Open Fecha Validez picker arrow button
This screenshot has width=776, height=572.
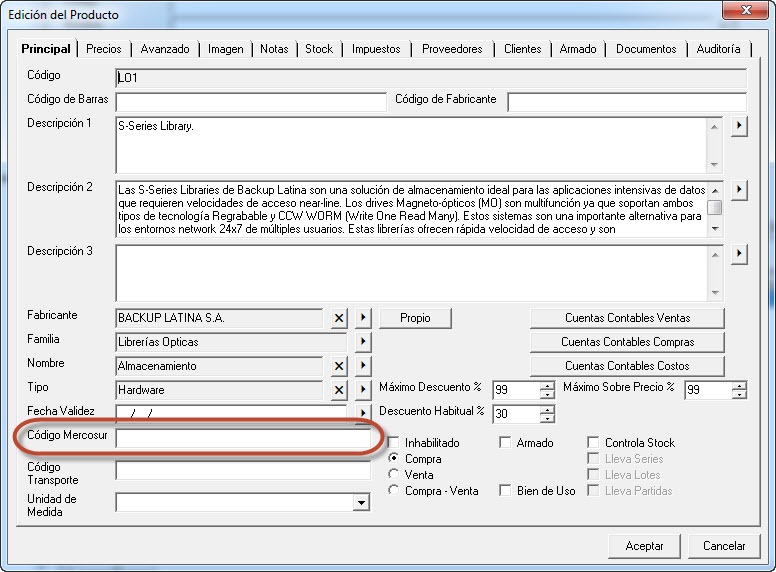[363, 412]
